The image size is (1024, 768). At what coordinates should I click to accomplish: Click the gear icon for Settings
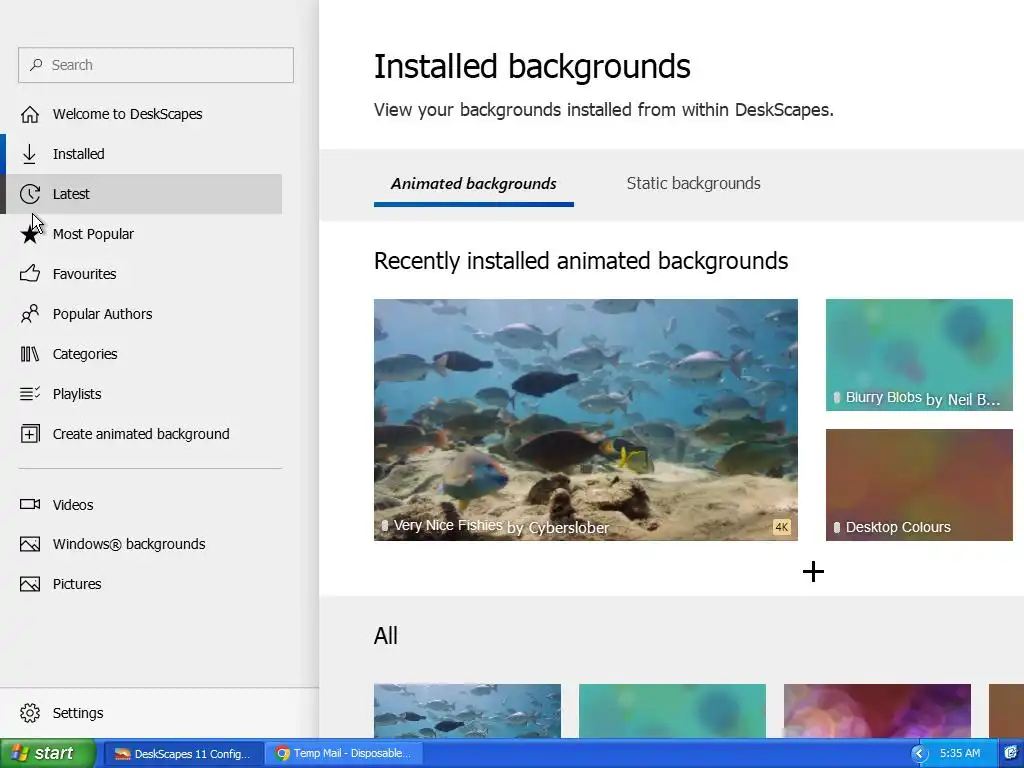point(29,713)
